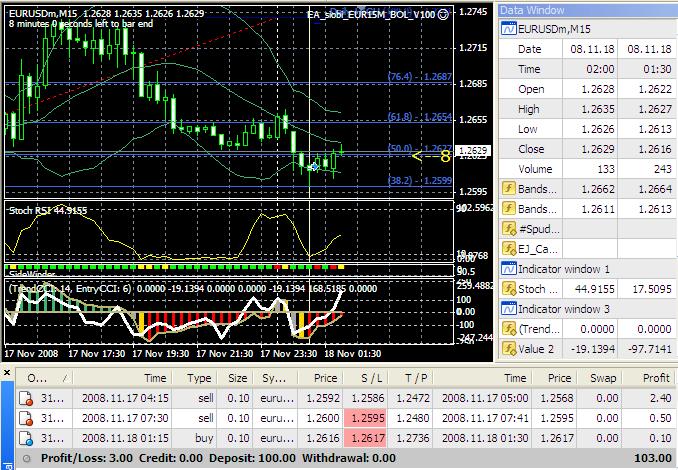Click the Low value 1.2626
The height and width of the screenshot is (470, 678).
click(598, 129)
